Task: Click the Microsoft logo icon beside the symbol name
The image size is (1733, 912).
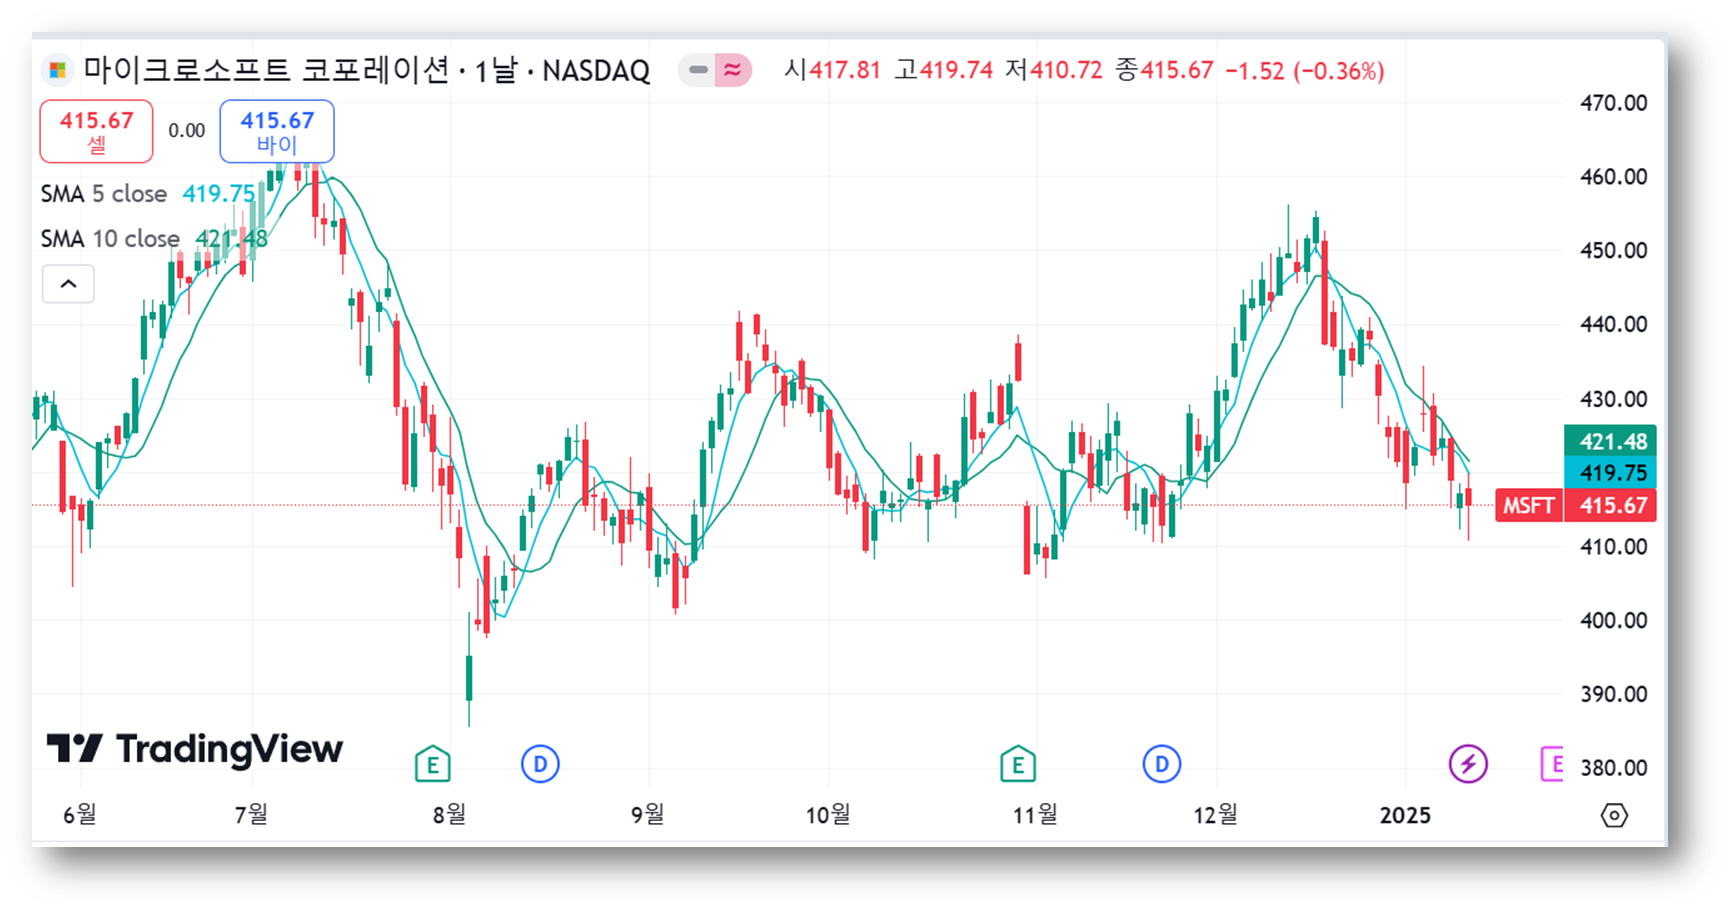Action: point(58,70)
